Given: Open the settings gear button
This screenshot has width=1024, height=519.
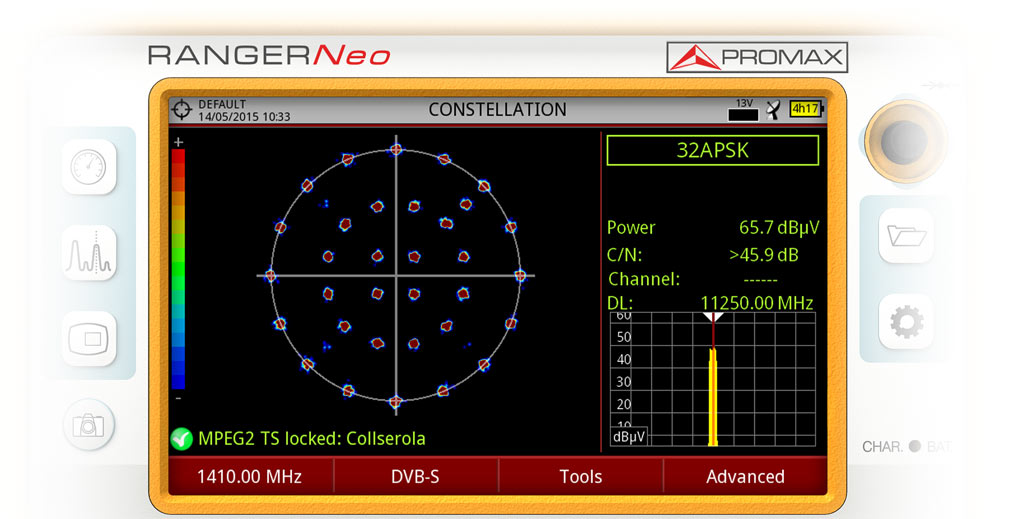Looking at the screenshot, I should (x=906, y=321).
